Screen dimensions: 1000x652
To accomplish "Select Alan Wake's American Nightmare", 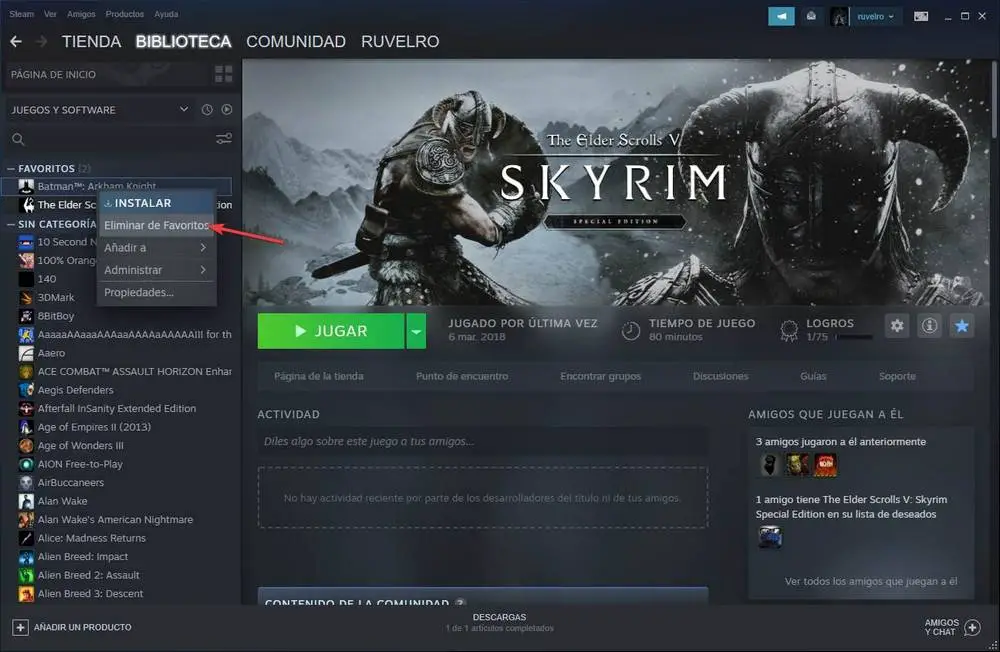I will (115, 519).
